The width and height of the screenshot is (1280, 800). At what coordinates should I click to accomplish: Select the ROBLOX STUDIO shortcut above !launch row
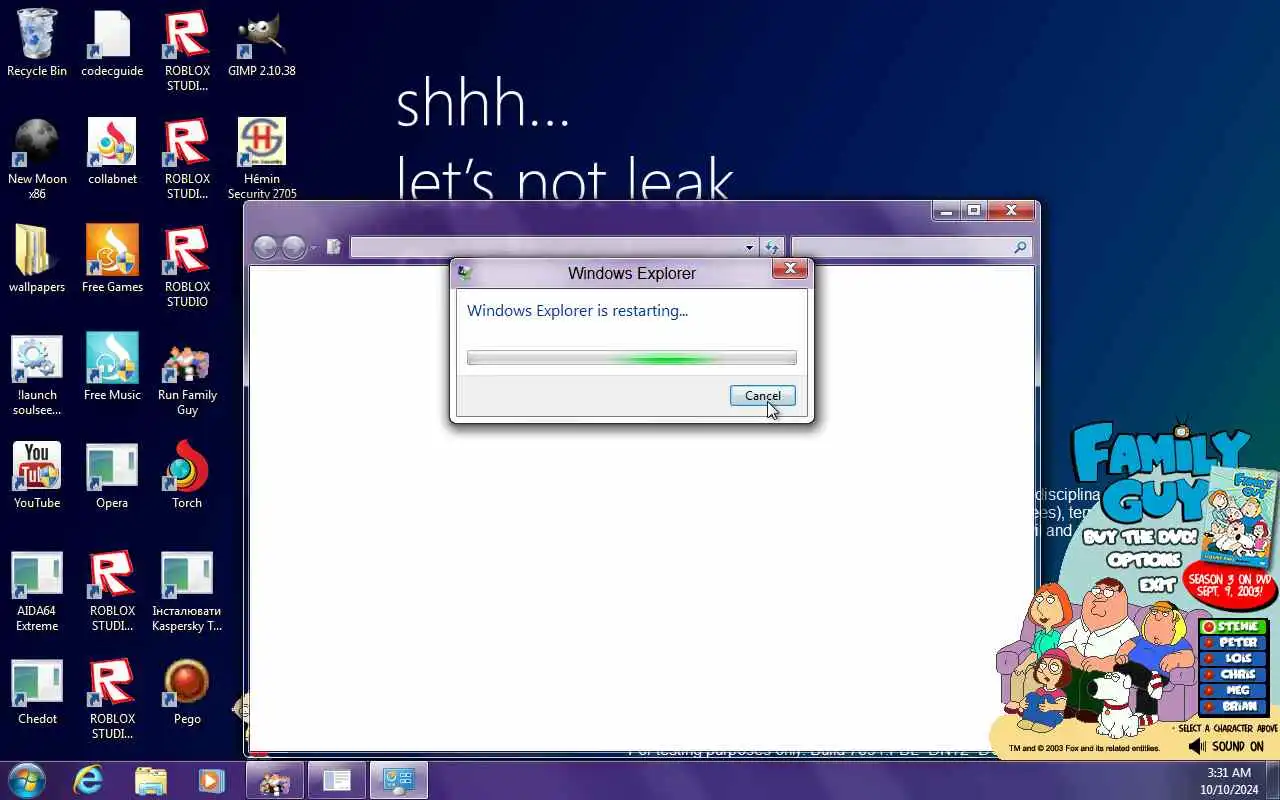click(x=187, y=266)
